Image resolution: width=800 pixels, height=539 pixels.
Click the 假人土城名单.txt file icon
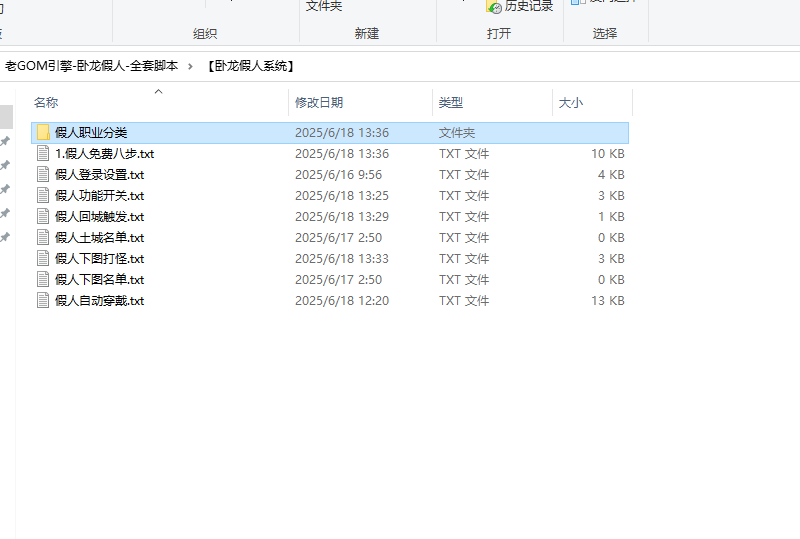coord(43,238)
